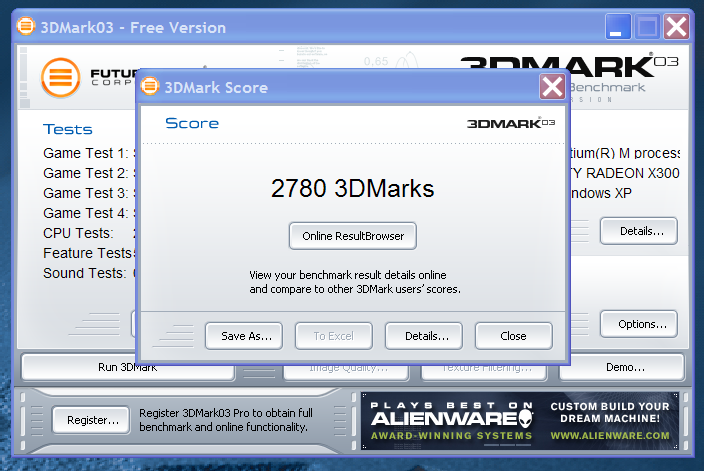
Task: Click the Game Test 1 row
Action: point(89,153)
